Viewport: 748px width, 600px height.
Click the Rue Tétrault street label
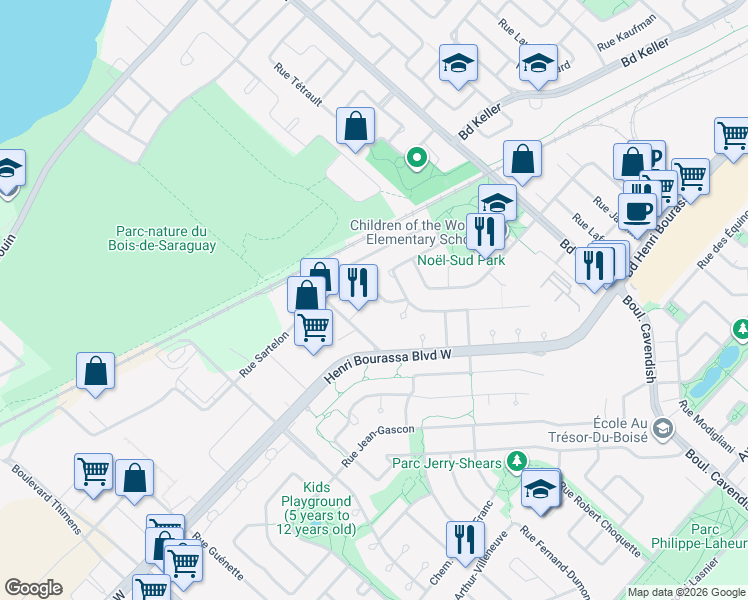[x=299, y=84]
